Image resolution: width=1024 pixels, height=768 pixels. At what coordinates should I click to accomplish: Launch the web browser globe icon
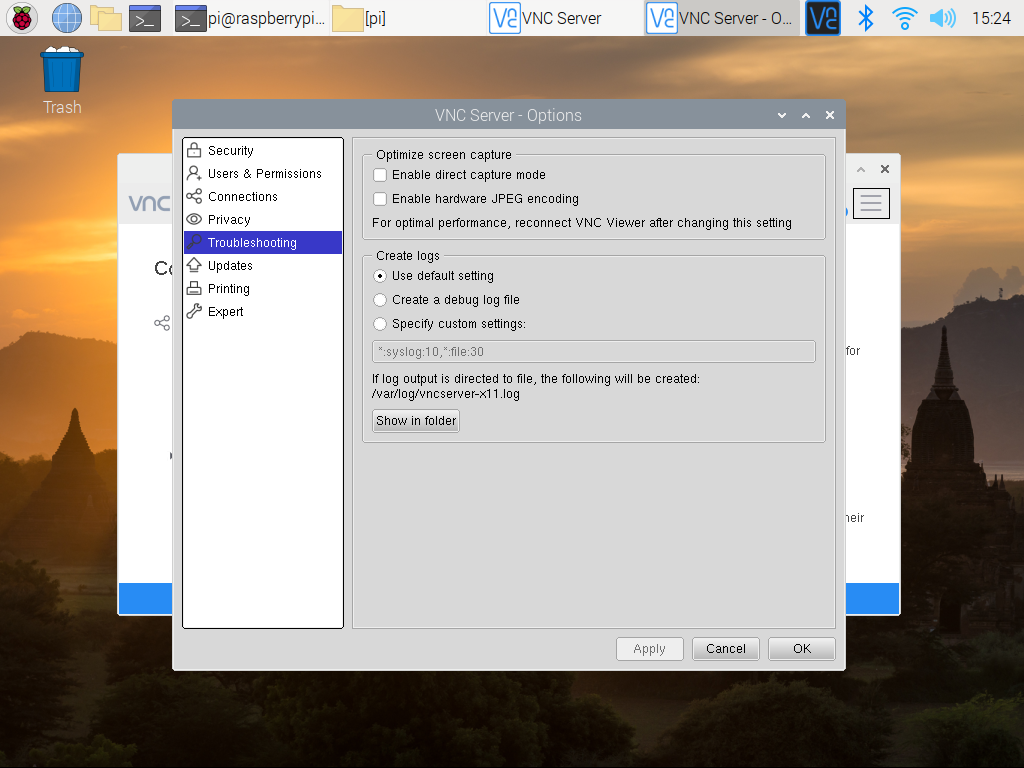pyautogui.click(x=67, y=18)
